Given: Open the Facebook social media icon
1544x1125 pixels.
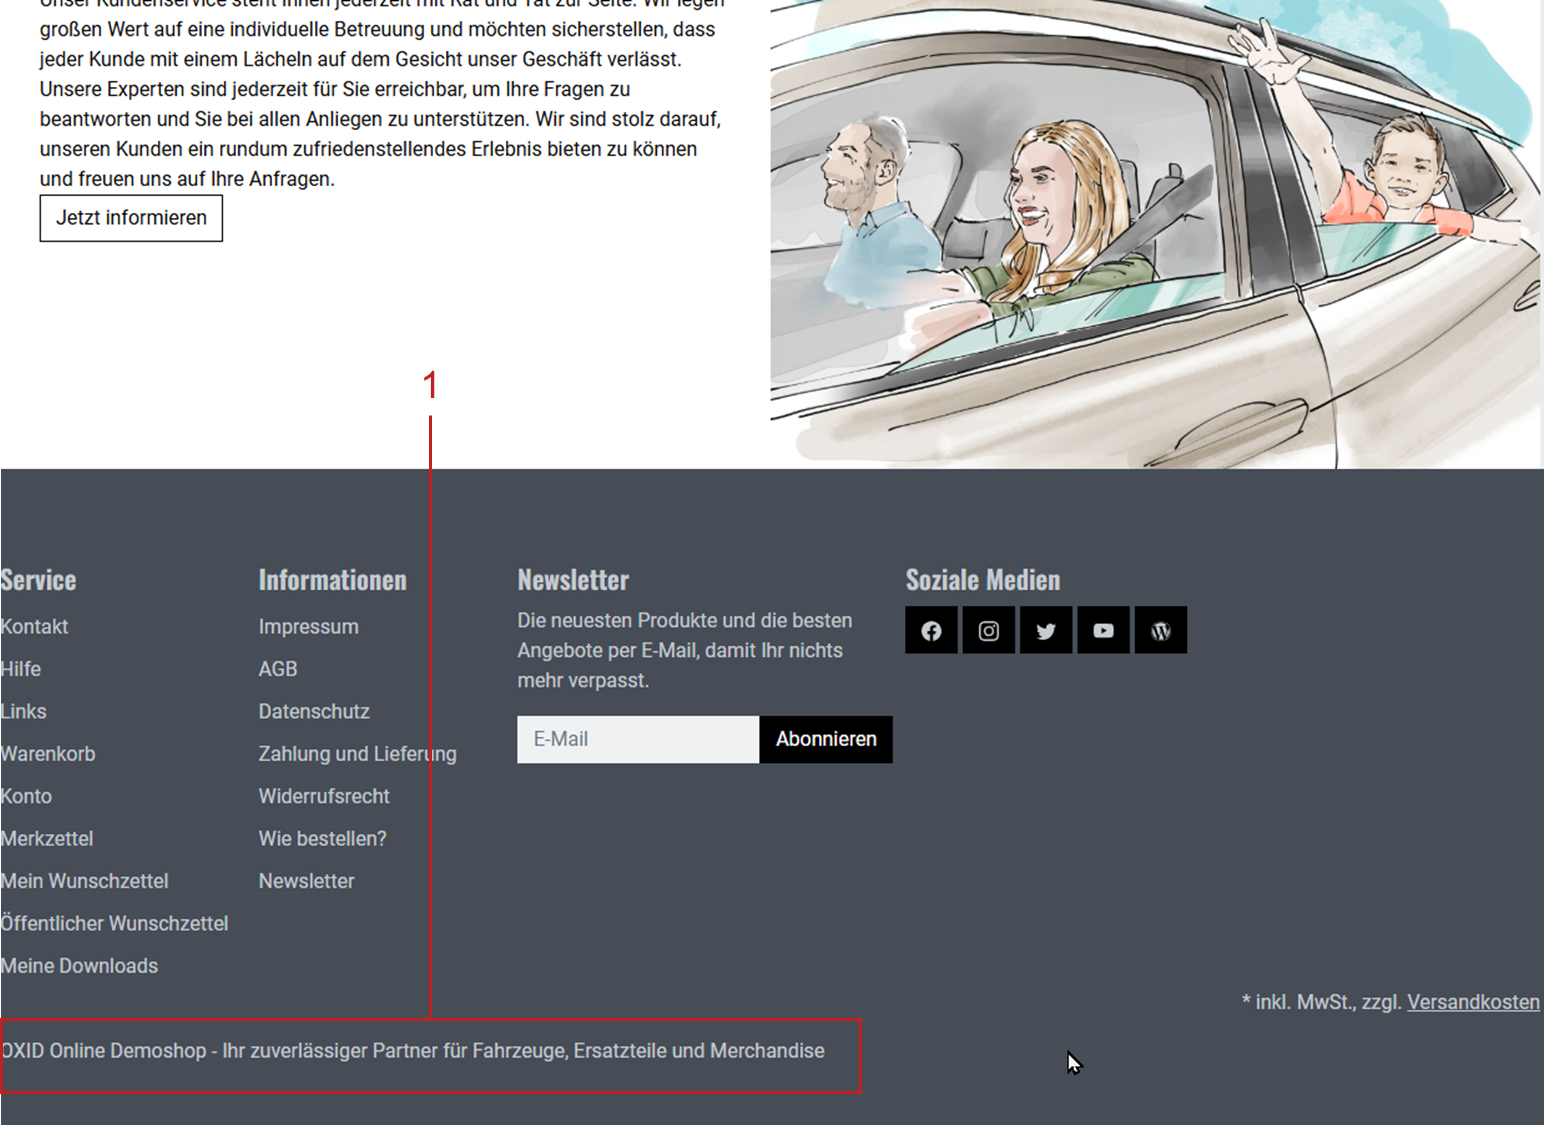Looking at the screenshot, I should (x=931, y=631).
